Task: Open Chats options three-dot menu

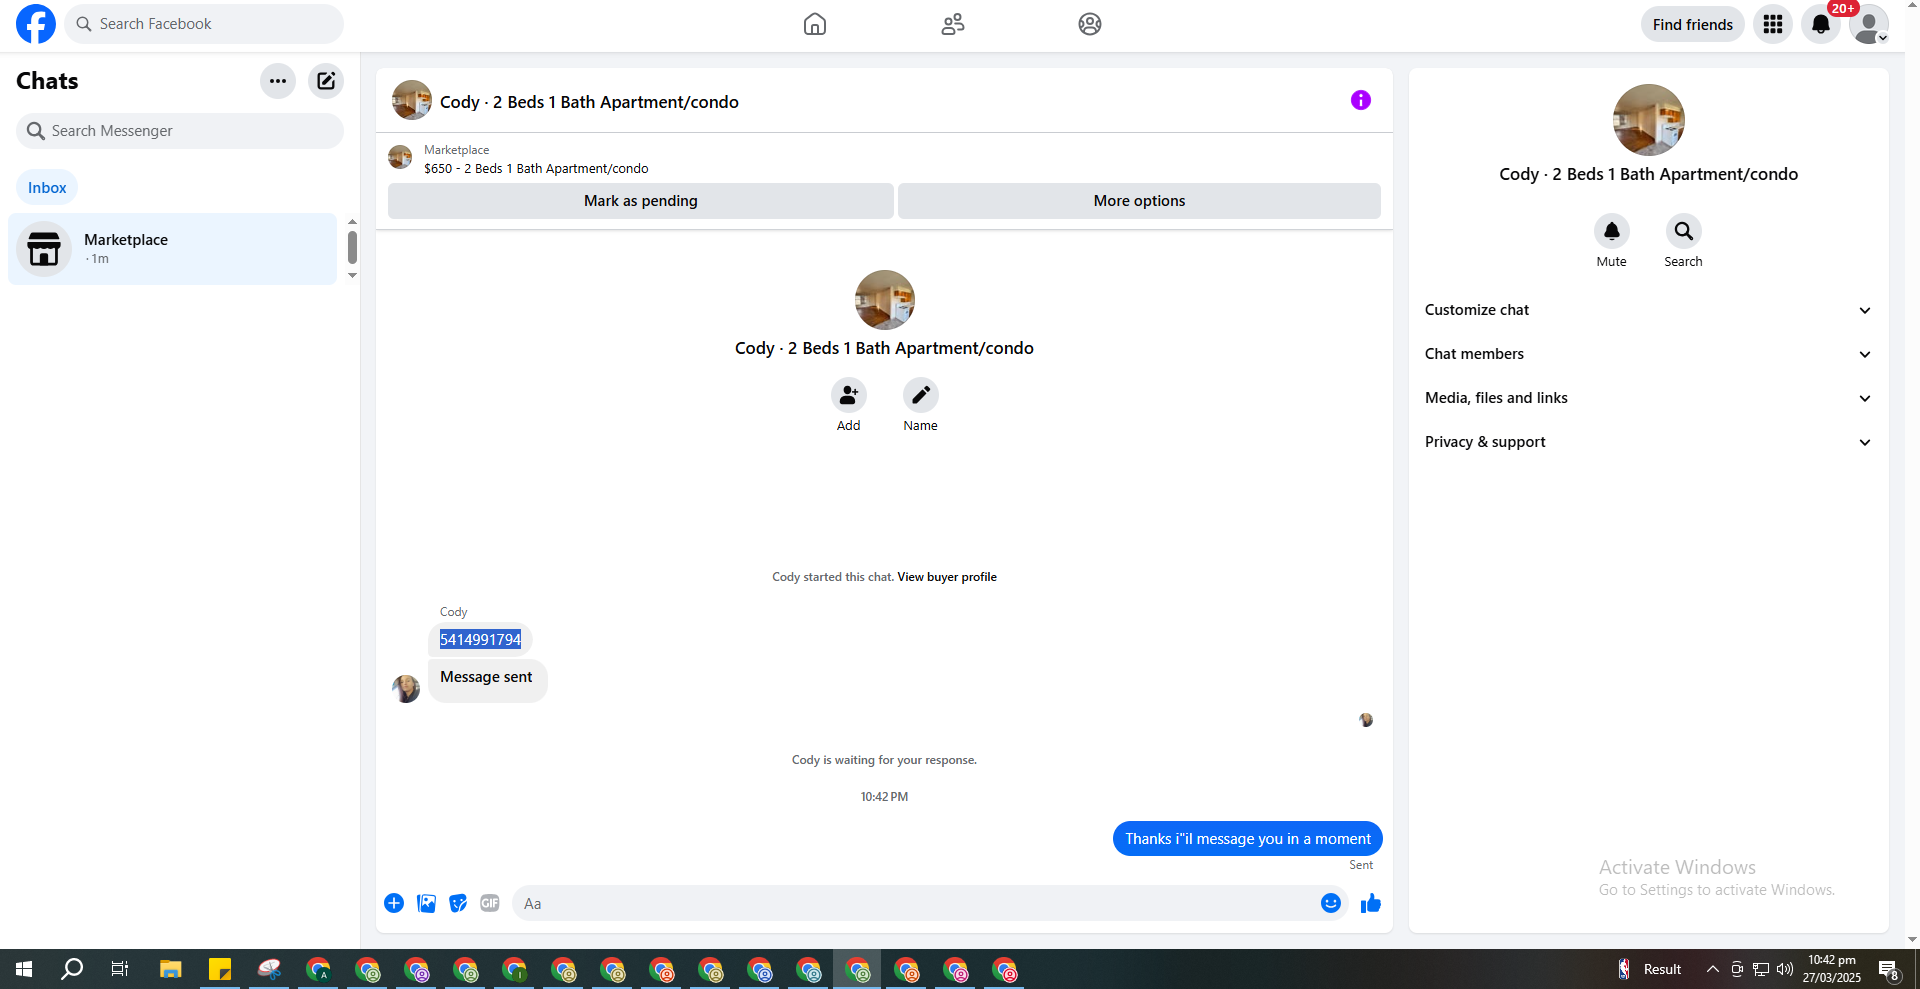Action: (x=278, y=81)
